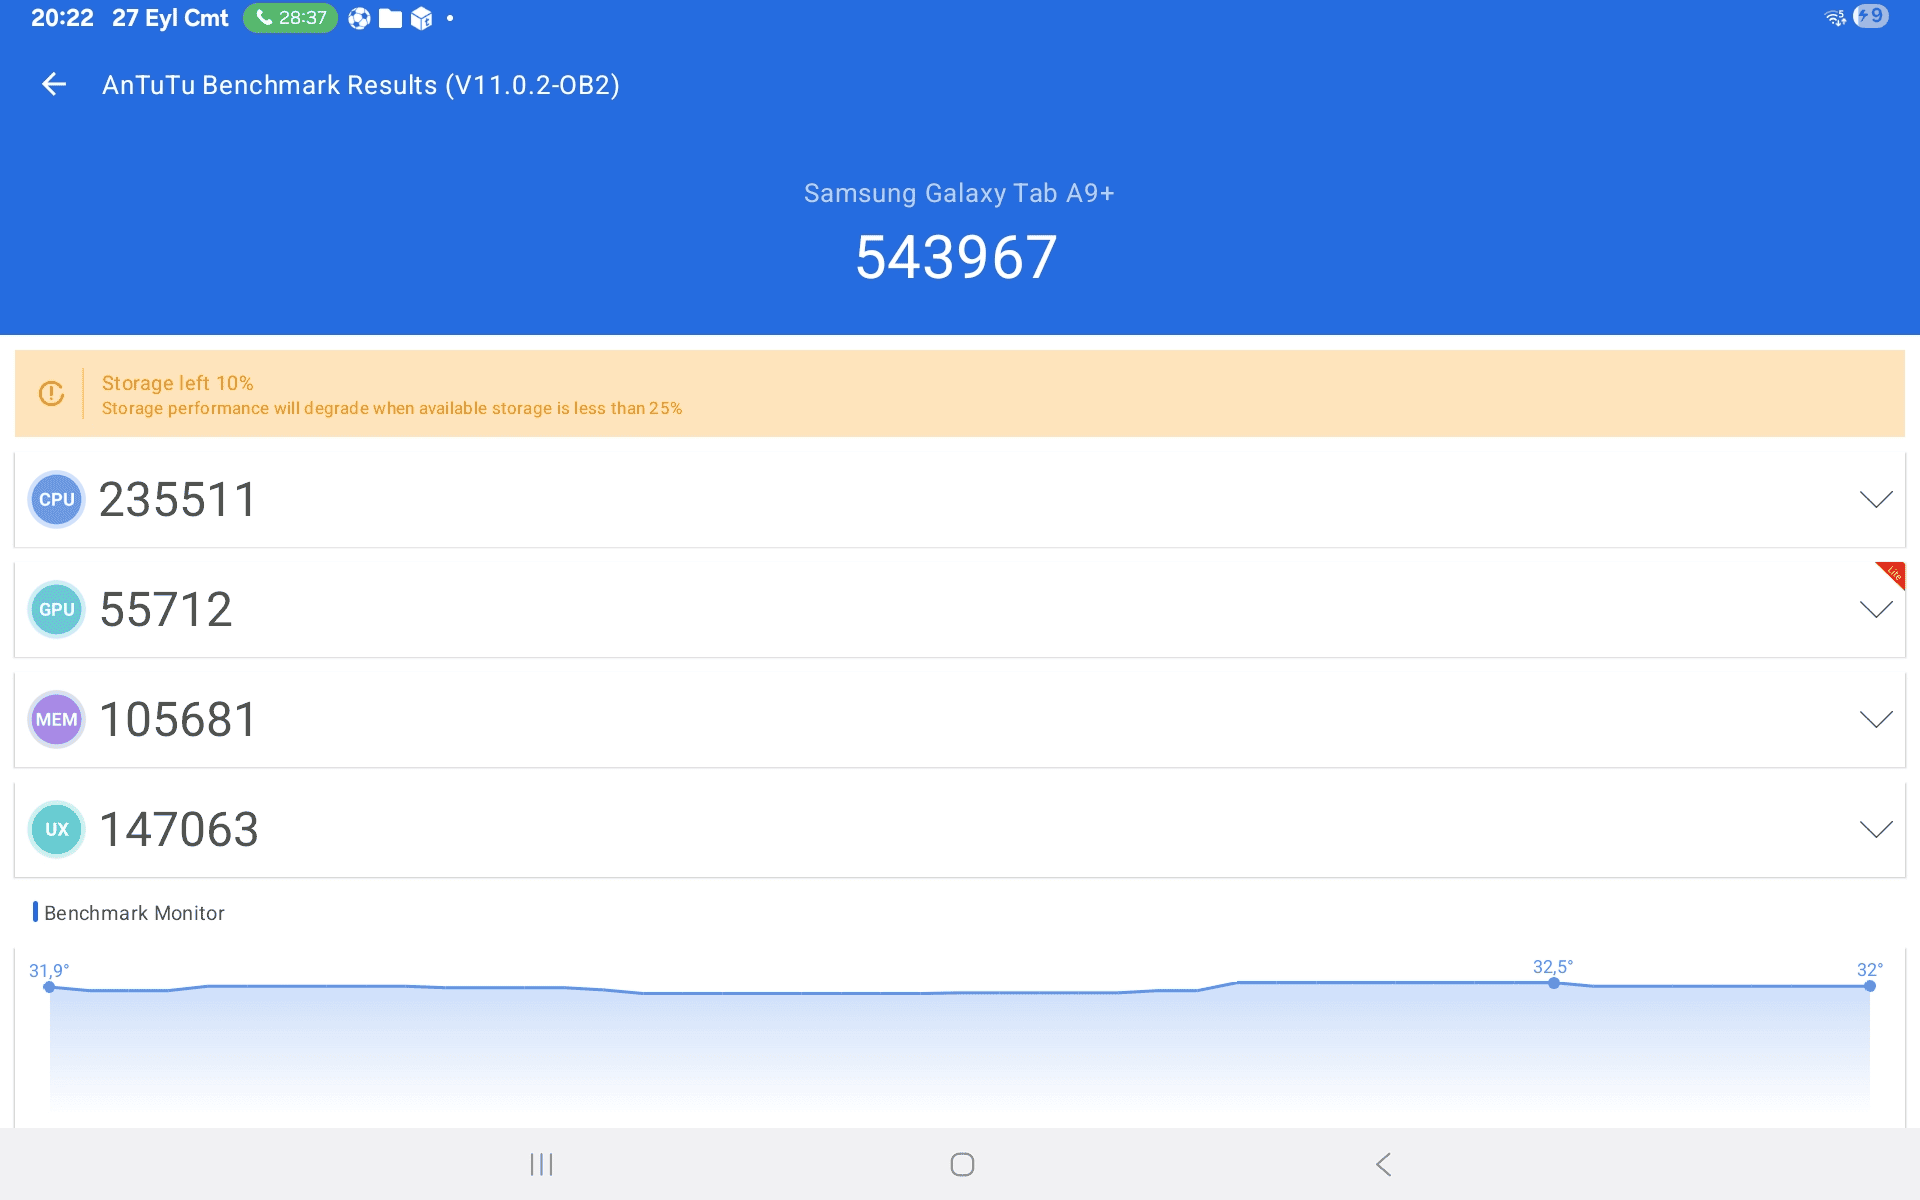Expand the GPU score 55712 details

tap(1876, 609)
